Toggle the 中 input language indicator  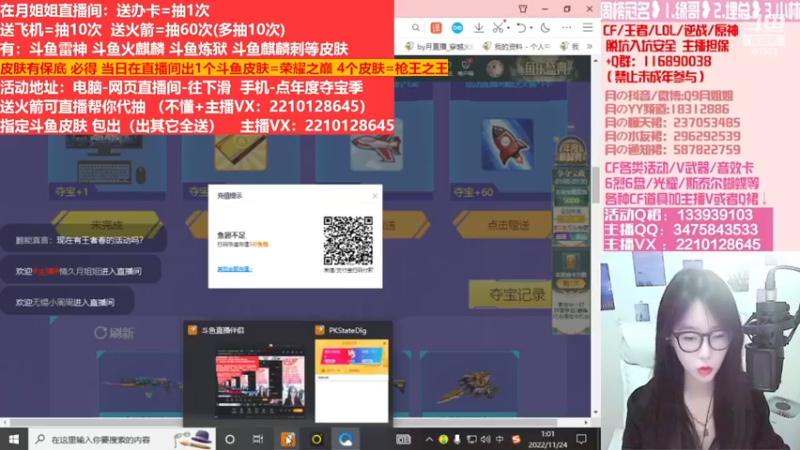(x=499, y=439)
